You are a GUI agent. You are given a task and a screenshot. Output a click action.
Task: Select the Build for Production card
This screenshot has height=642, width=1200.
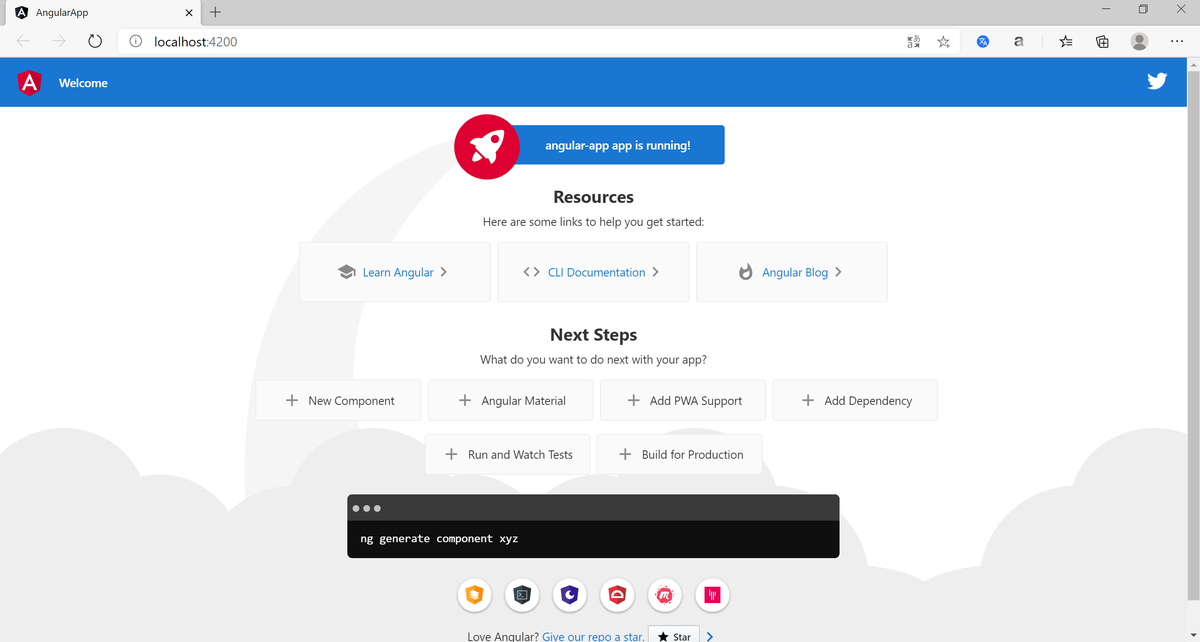[680, 454]
